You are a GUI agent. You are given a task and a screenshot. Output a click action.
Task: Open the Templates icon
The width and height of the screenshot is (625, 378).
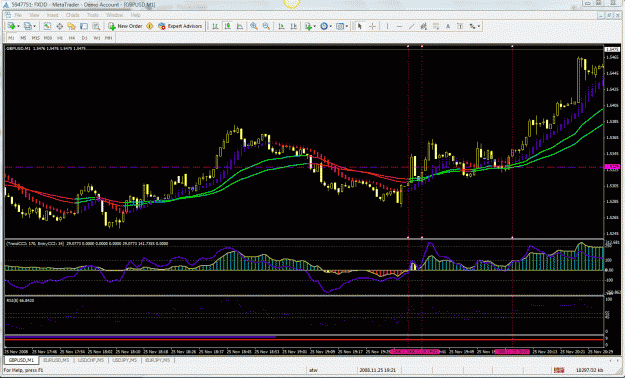coord(340,26)
